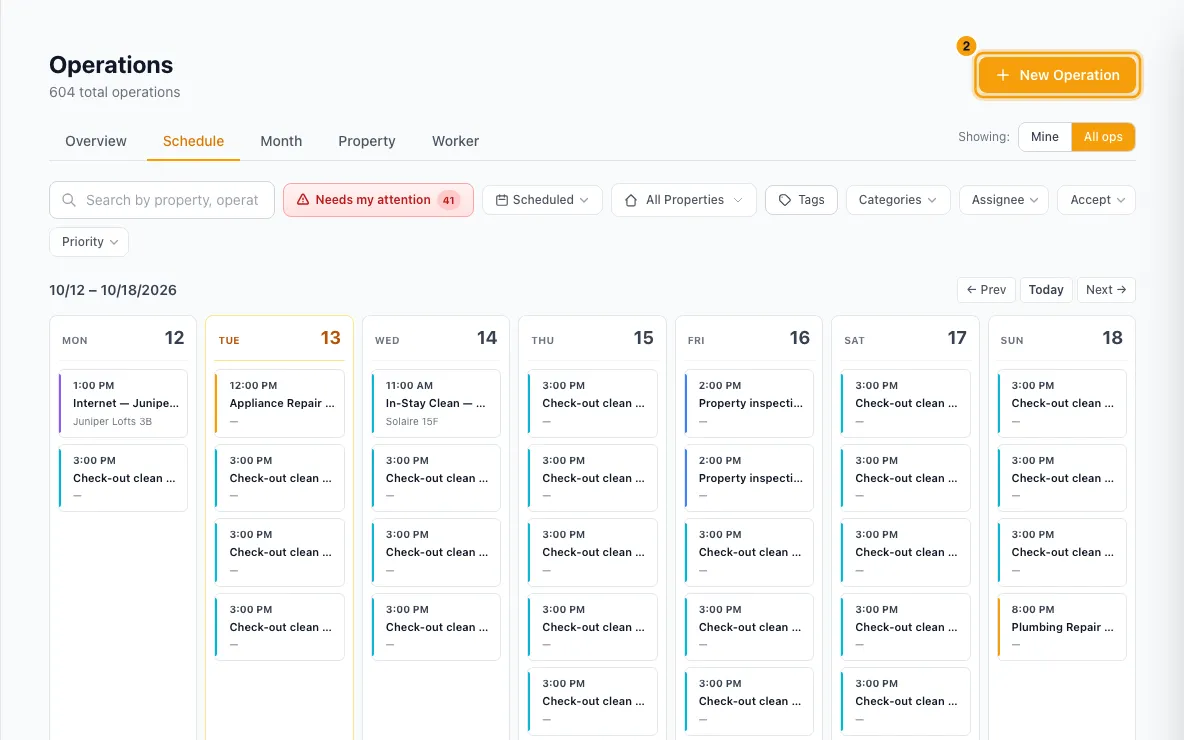Click the plus icon in New Operation
Viewport: 1184px width, 740px height.
(1002, 76)
